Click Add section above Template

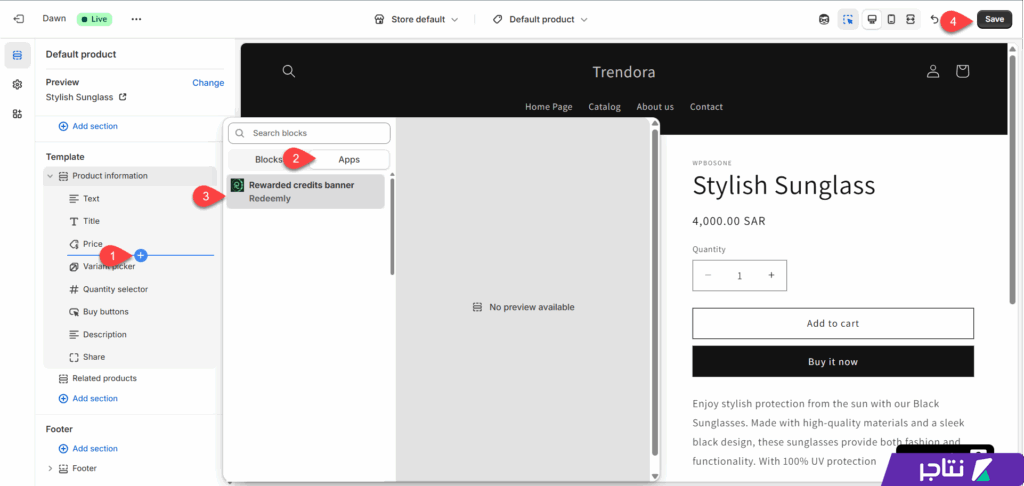(x=88, y=126)
